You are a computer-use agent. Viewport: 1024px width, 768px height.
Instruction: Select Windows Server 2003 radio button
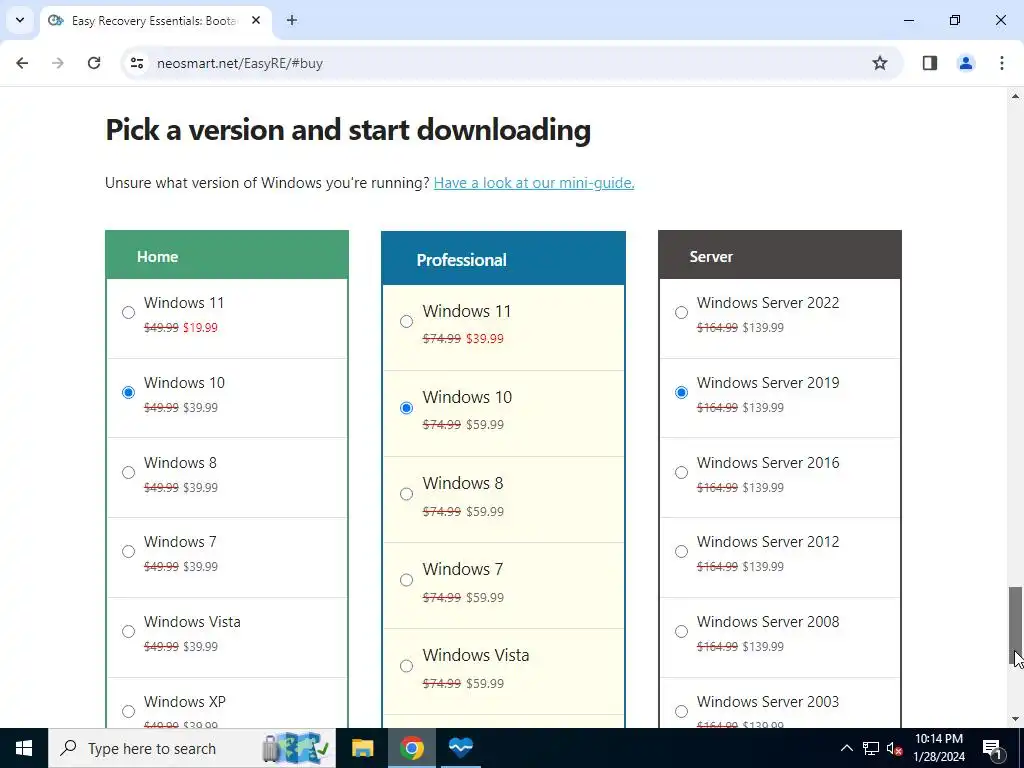click(681, 711)
